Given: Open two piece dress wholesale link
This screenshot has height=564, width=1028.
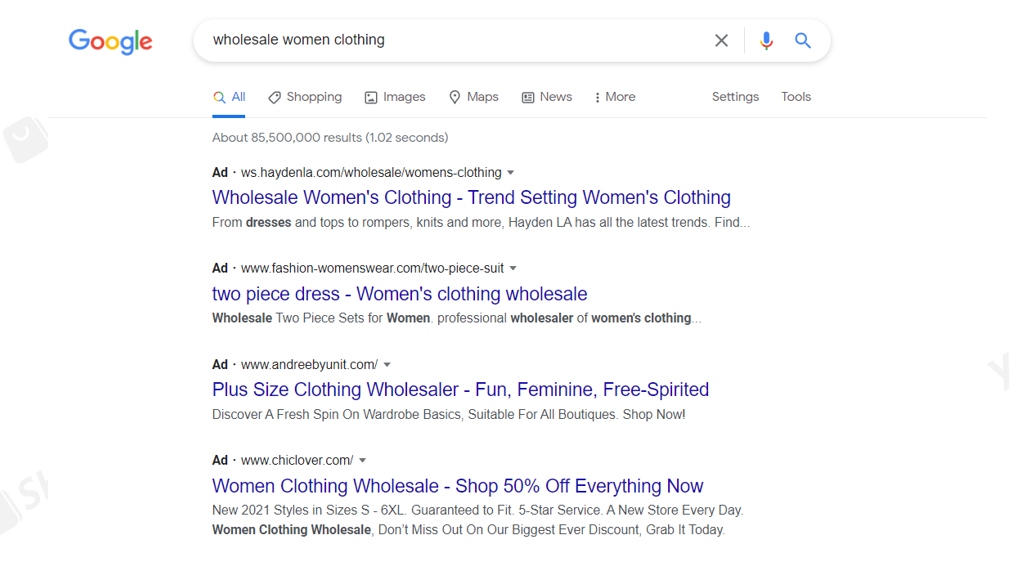Looking at the screenshot, I should pyautogui.click(x=399, y=294).
